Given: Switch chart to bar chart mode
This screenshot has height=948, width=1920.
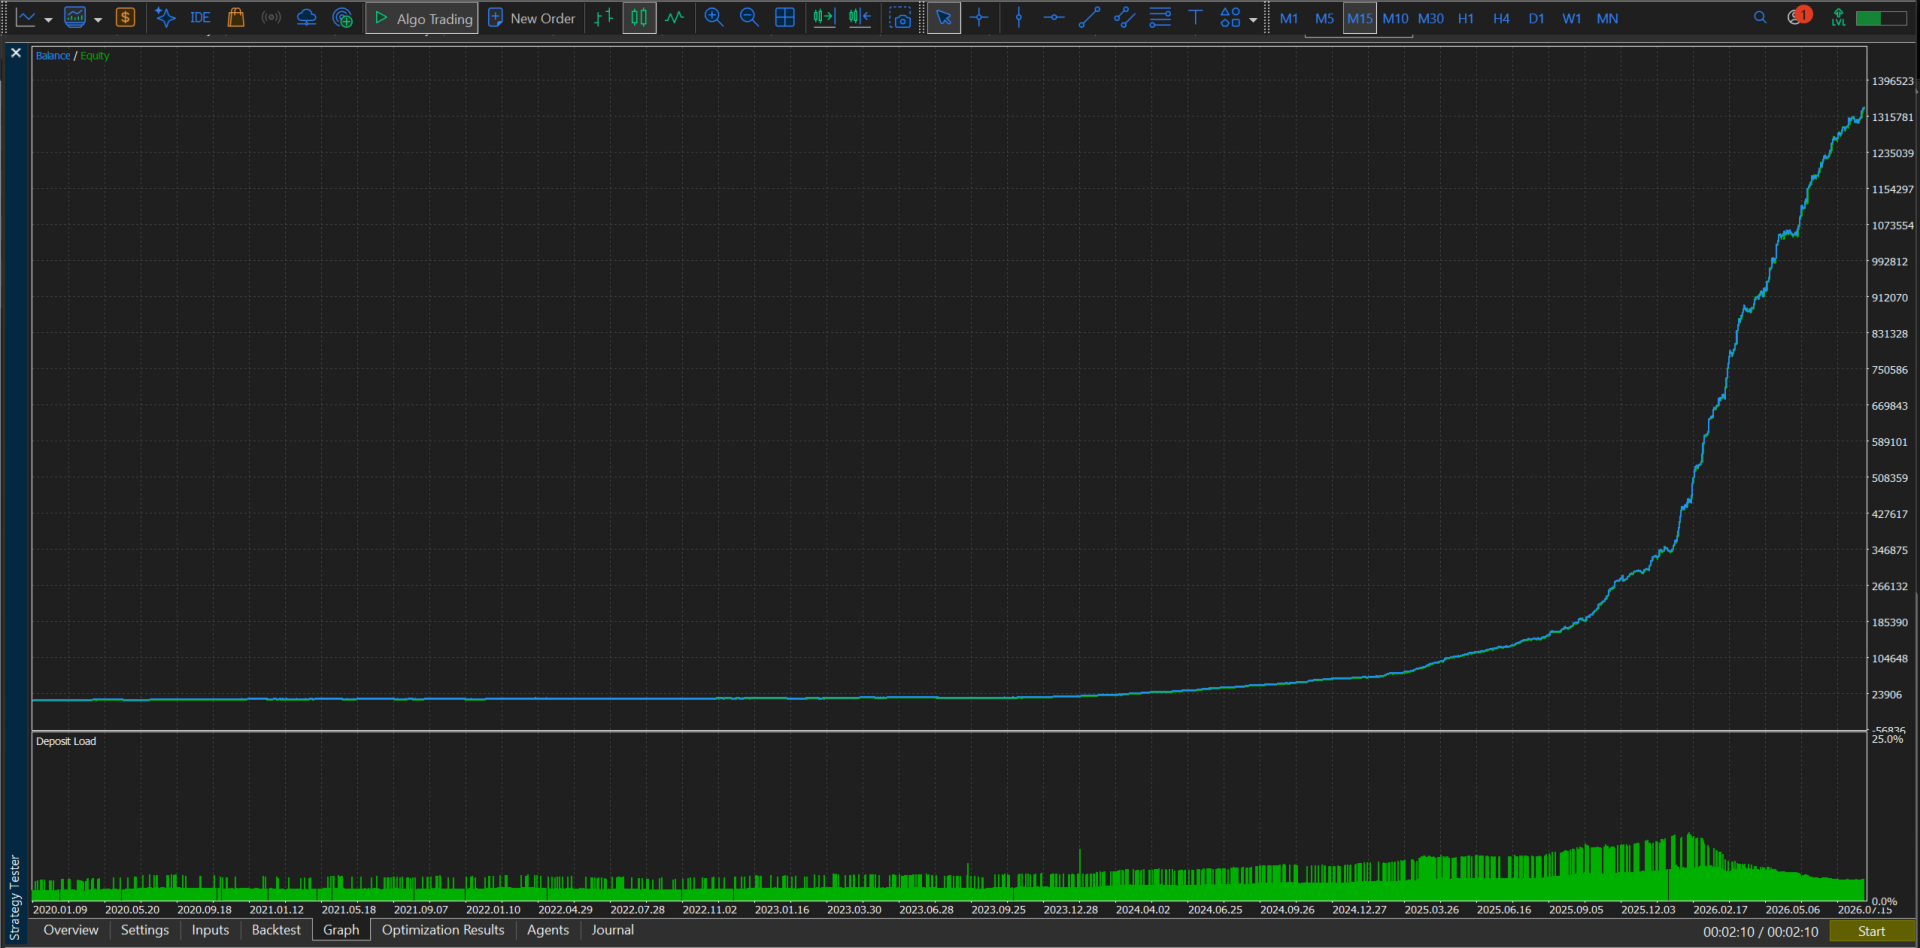Looking at the screenshot, I should [x=603, y=18].
